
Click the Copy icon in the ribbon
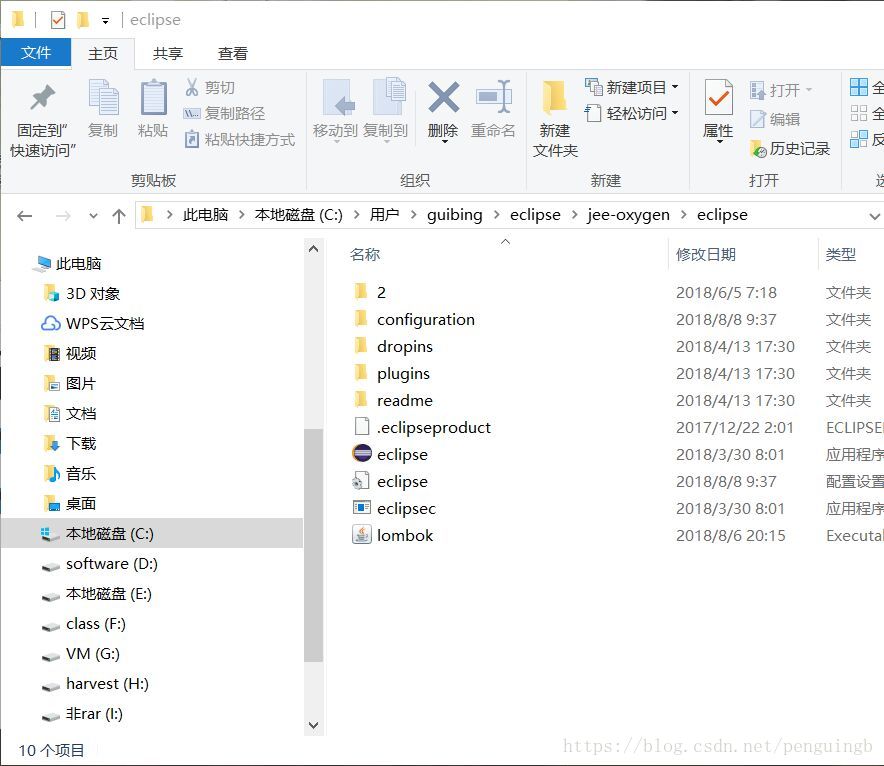103,97
